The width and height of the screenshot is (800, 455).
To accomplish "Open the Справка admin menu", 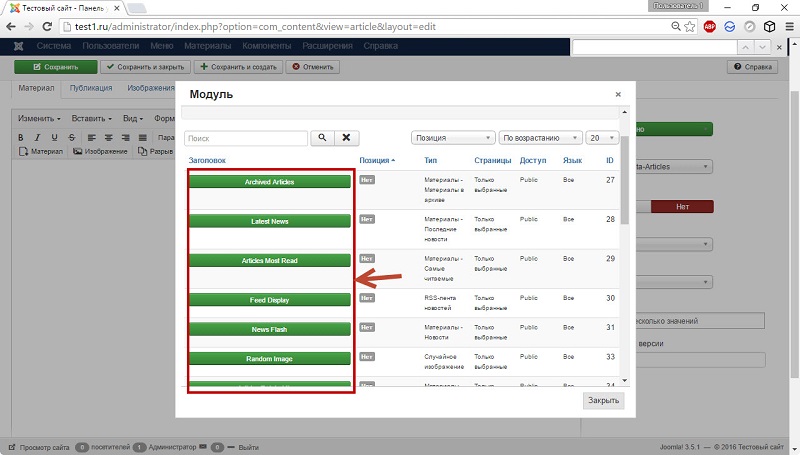I will point(381,46).
